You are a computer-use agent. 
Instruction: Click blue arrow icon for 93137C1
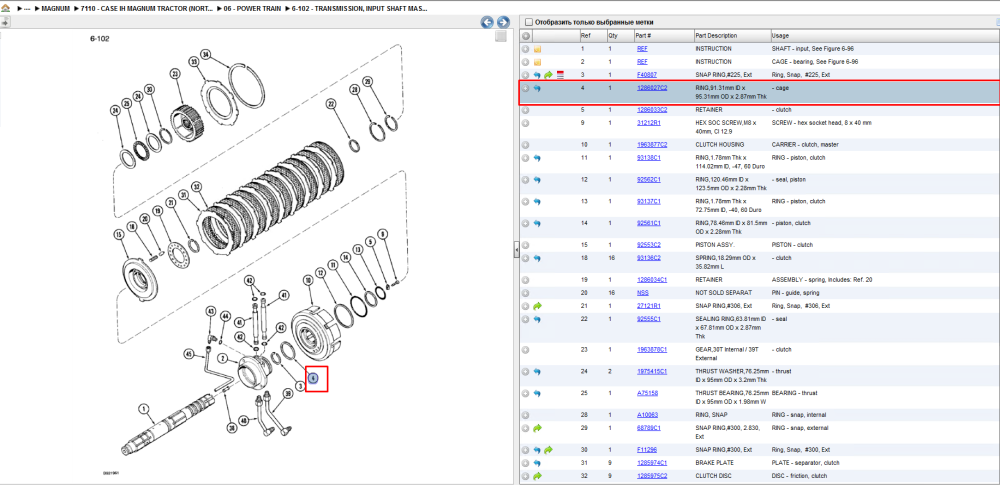[x=537, y=202]
